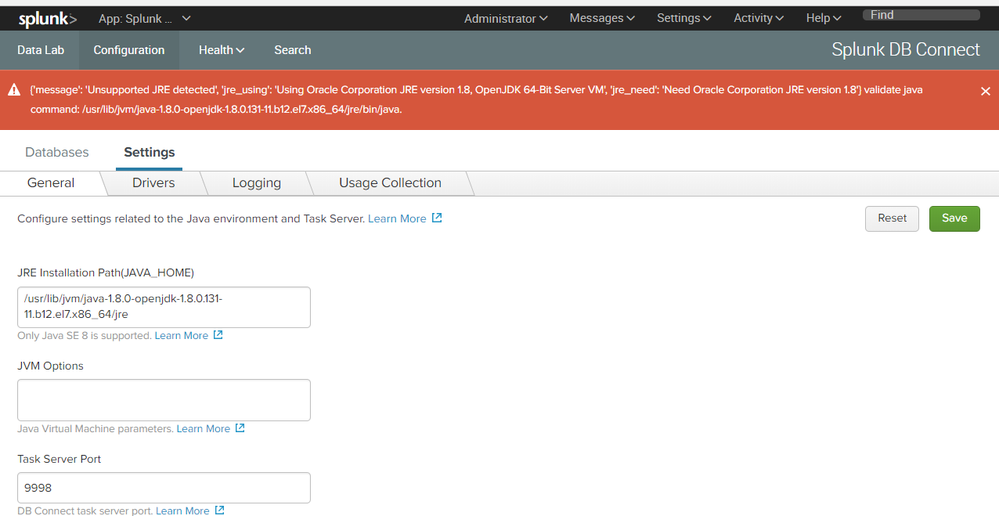
Task: Follow Learn More link for task server port
Action: [182, 510]
